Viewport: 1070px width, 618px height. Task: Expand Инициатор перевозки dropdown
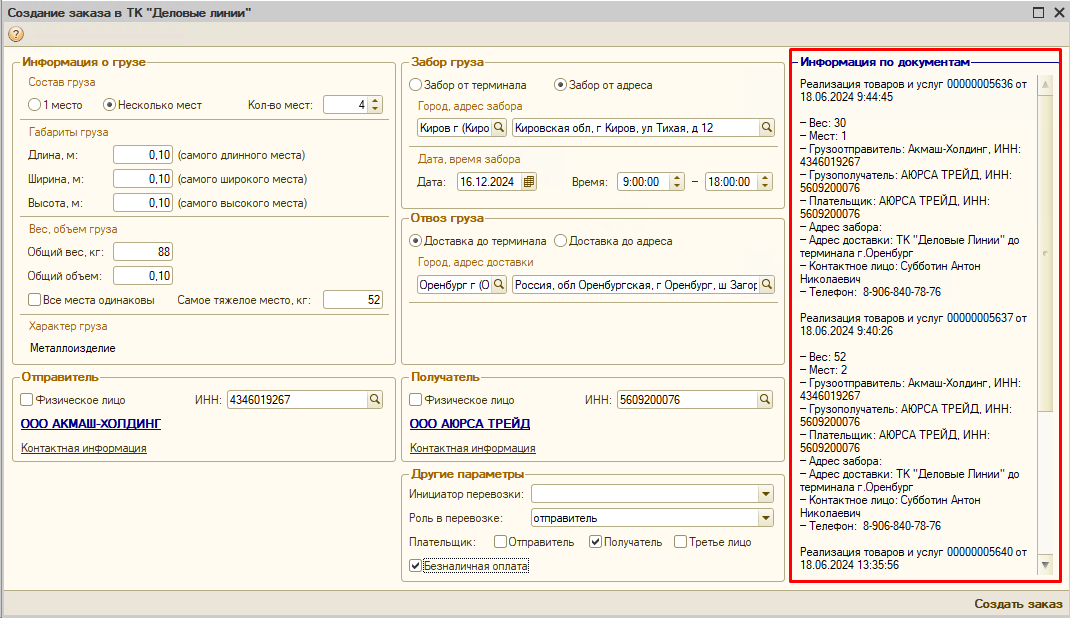[766, 494]
